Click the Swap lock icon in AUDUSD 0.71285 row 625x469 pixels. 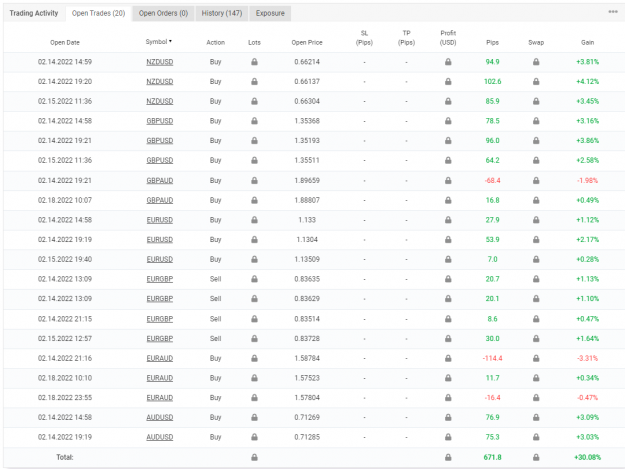click(536, 437)
